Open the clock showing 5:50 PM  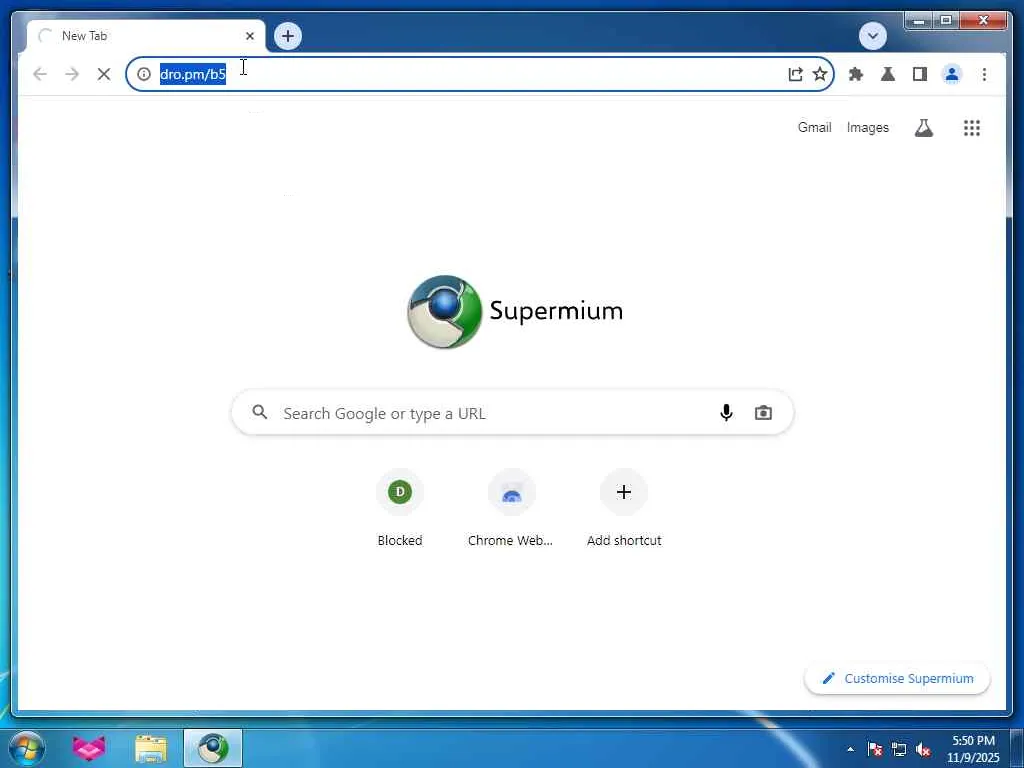[973, 749]
